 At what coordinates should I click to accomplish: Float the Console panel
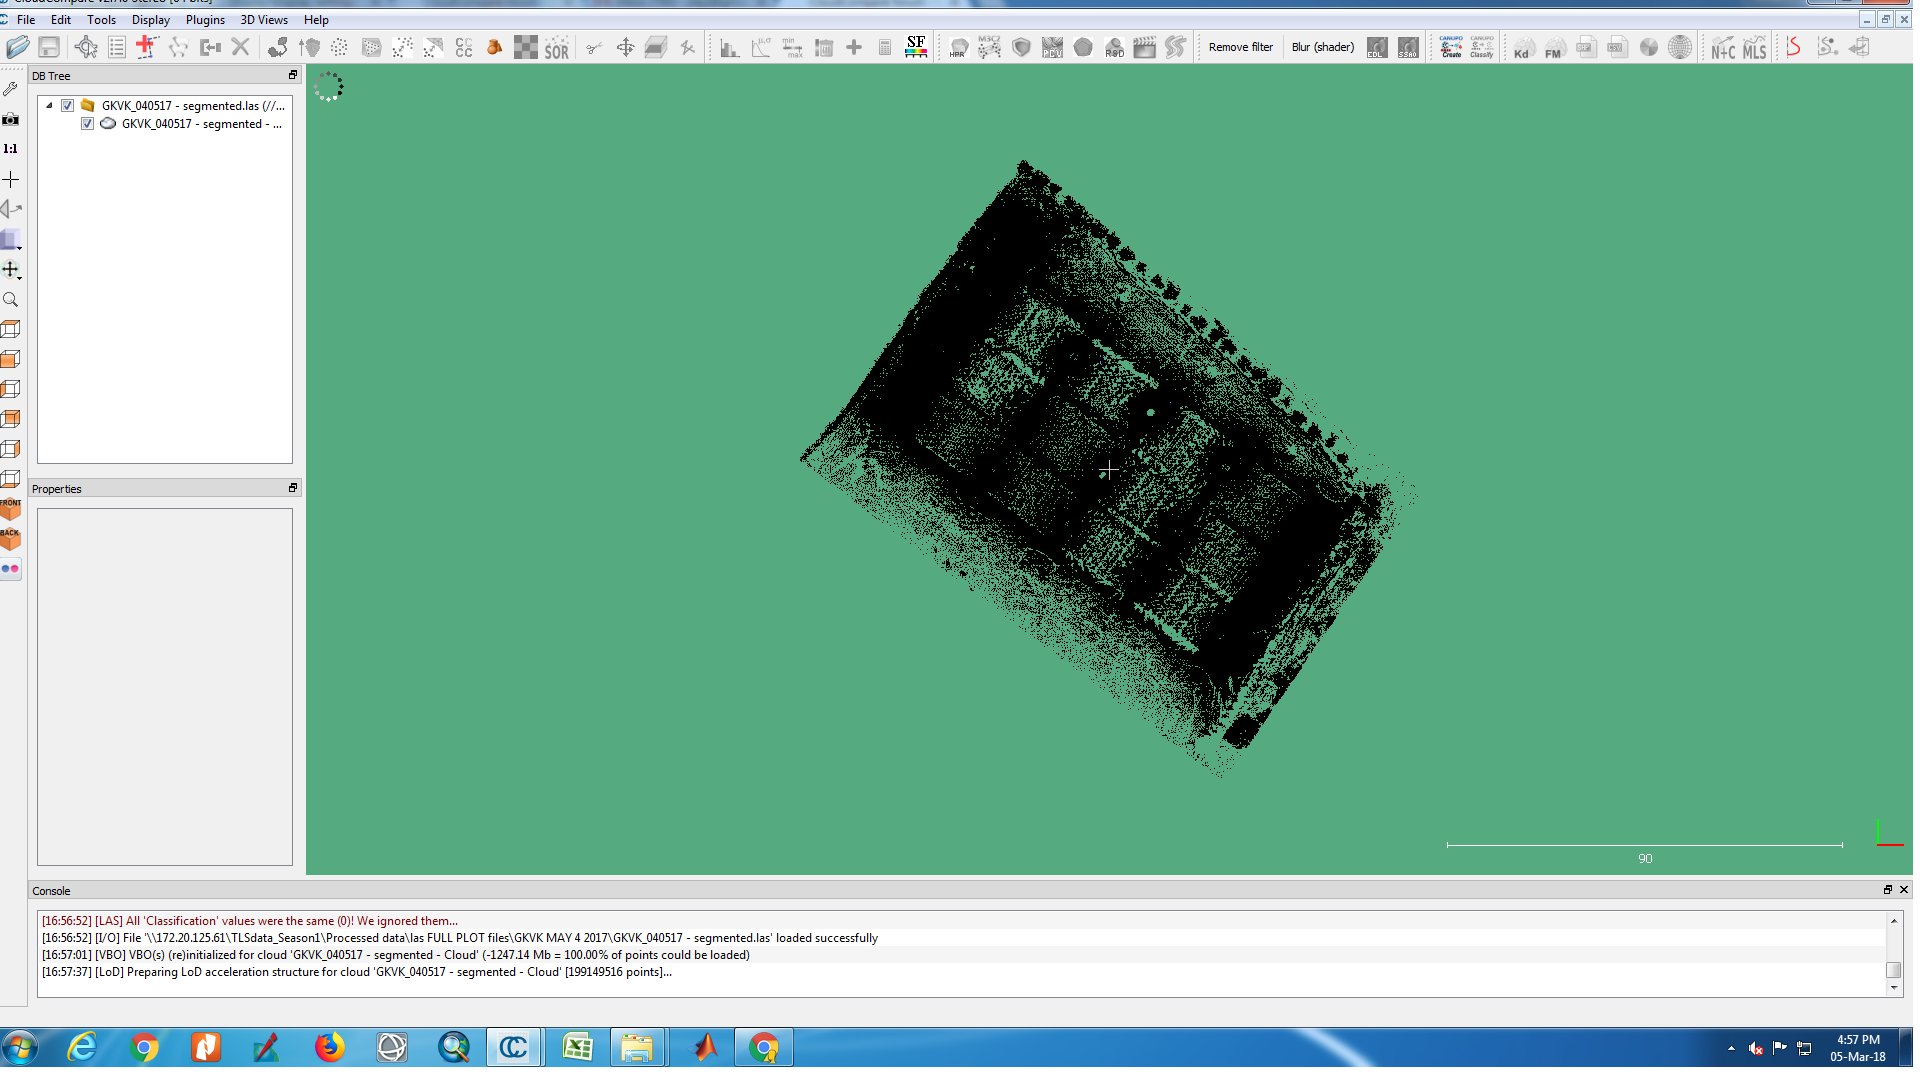(1888, 890)
